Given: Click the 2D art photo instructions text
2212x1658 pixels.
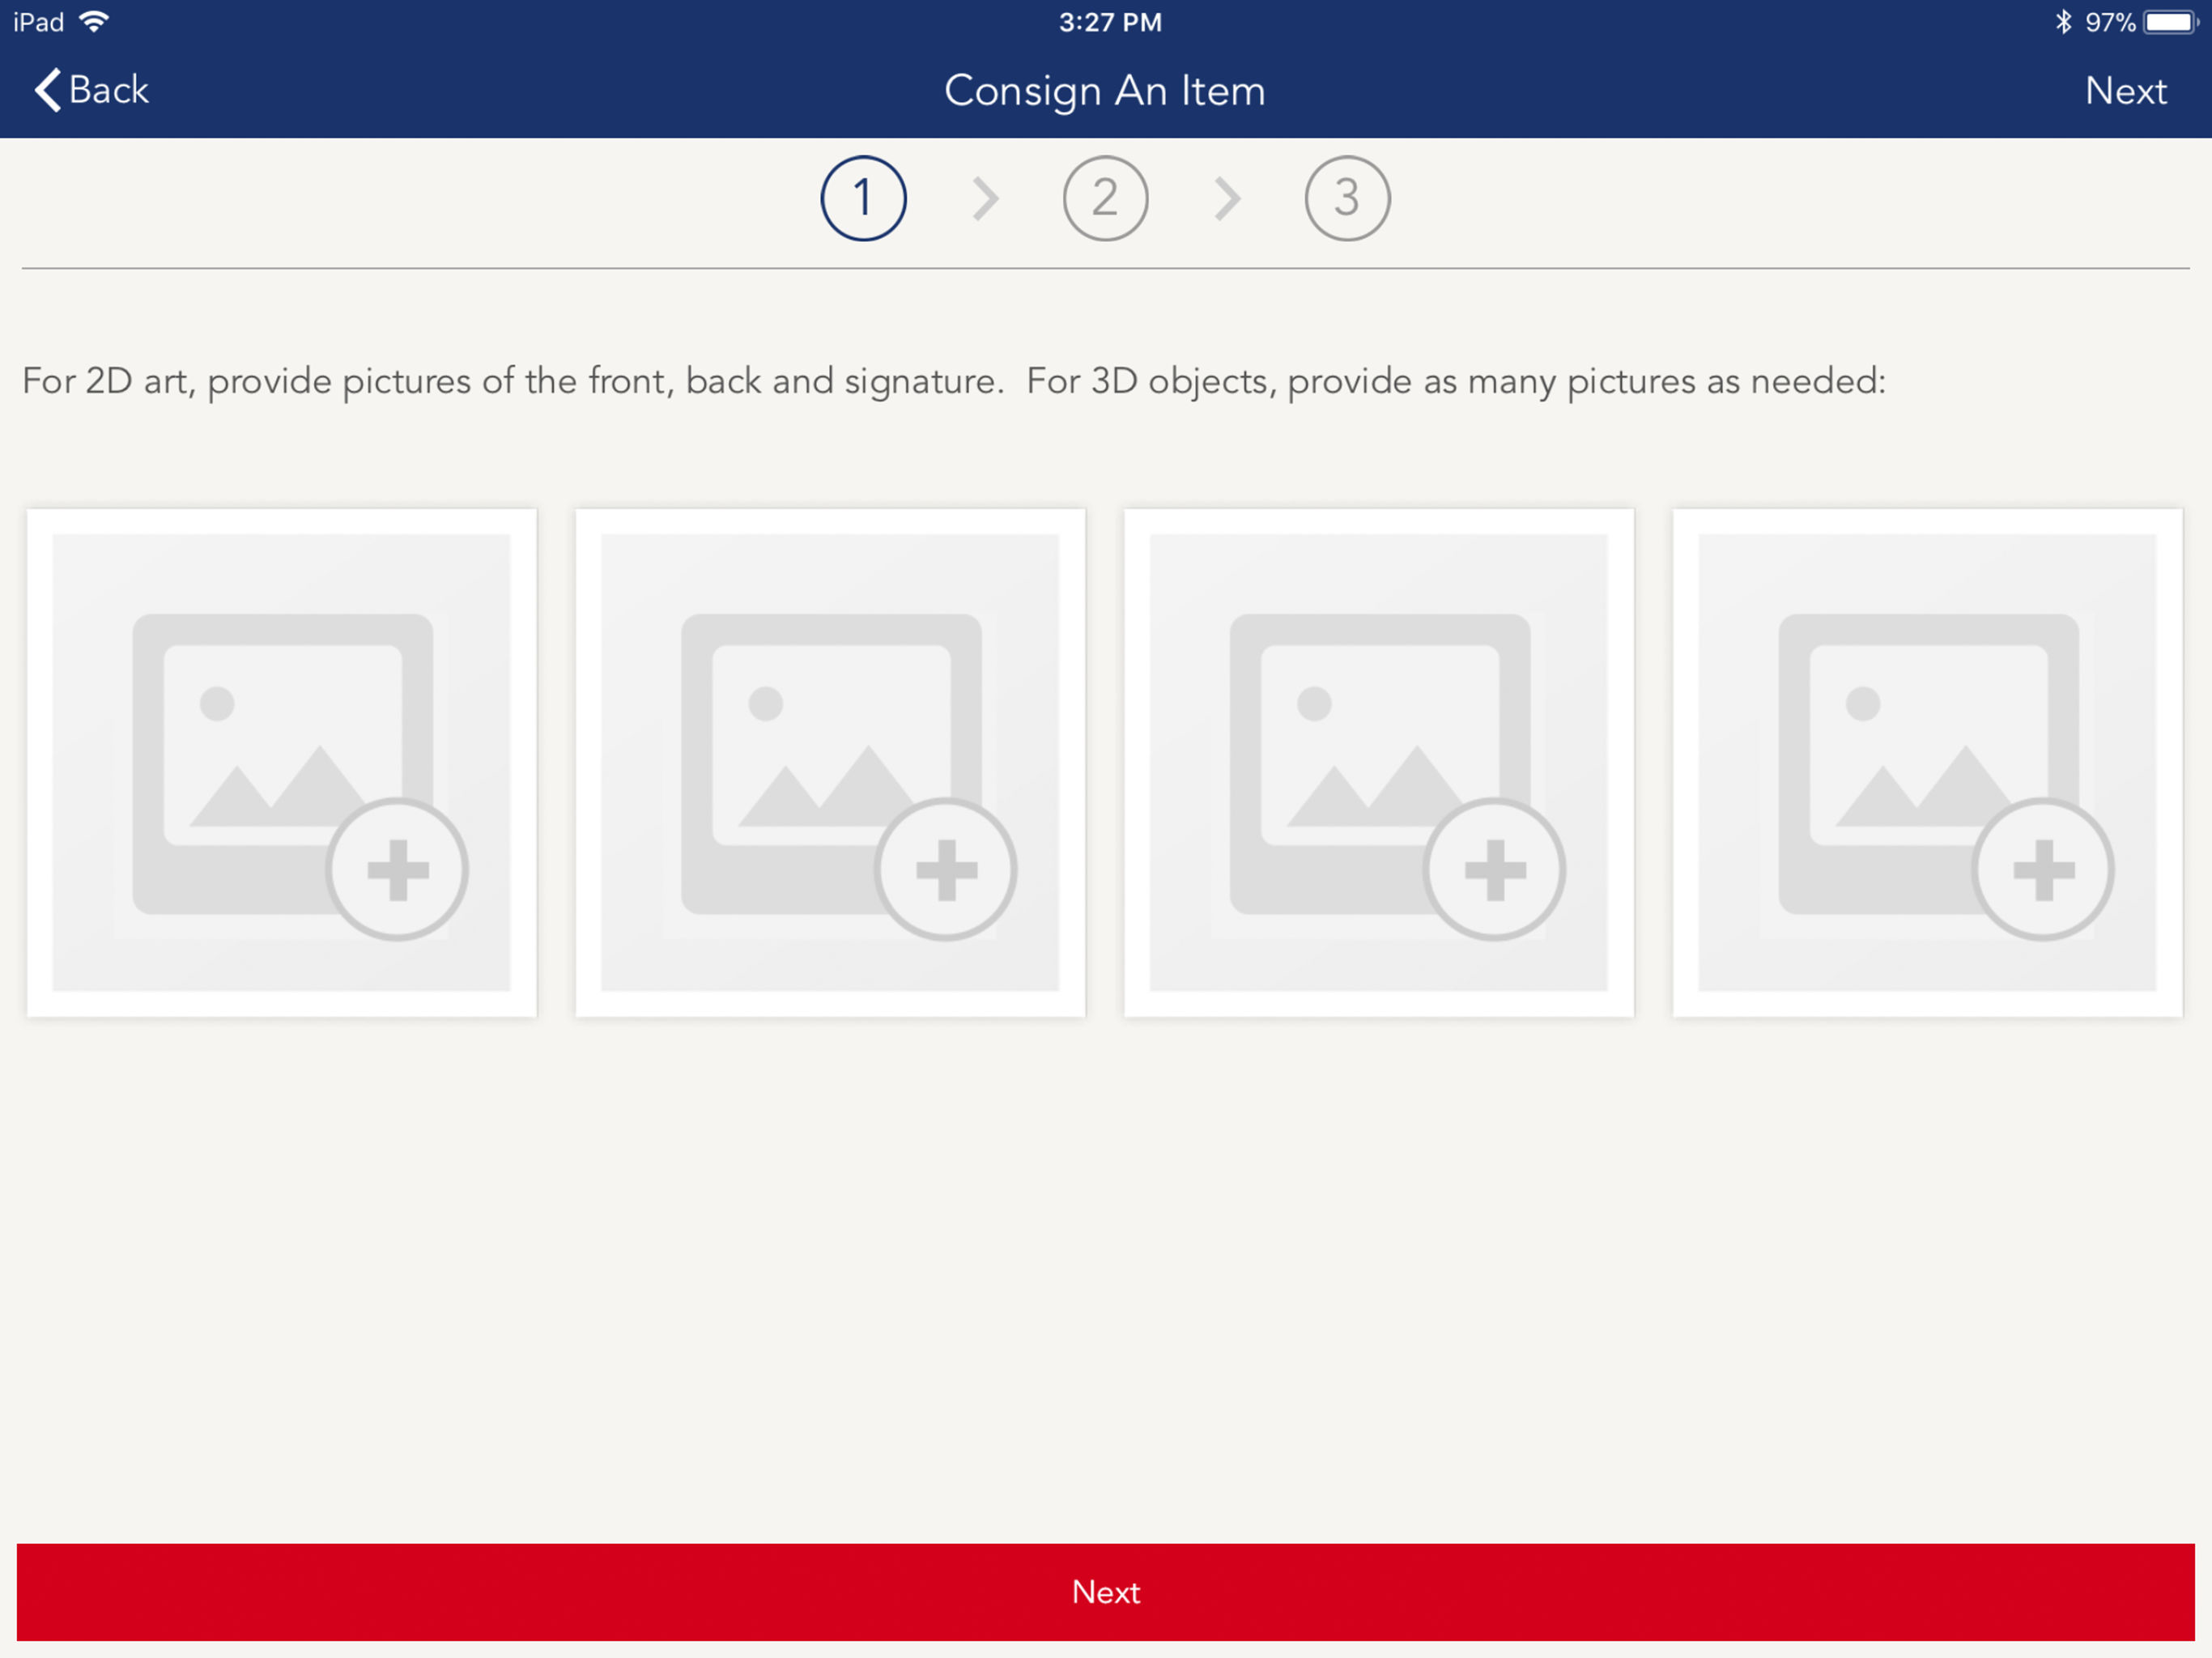Looking at the screenshot, I should pos(954,381).
